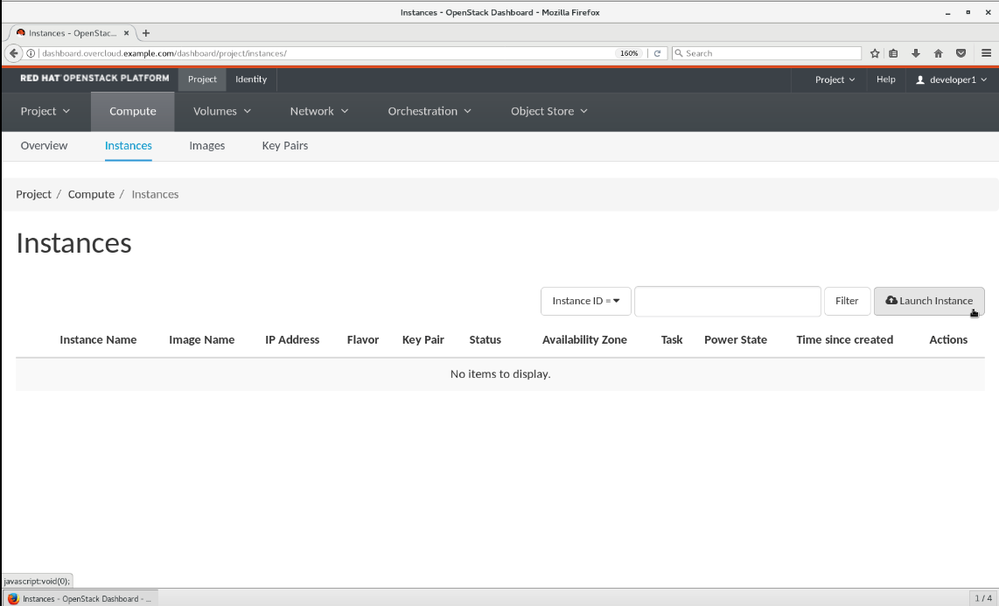The image size is (999, 606).
Task: Expand the Volumes navigation menu
Action: pyautogui.click(x=222, y=111)
